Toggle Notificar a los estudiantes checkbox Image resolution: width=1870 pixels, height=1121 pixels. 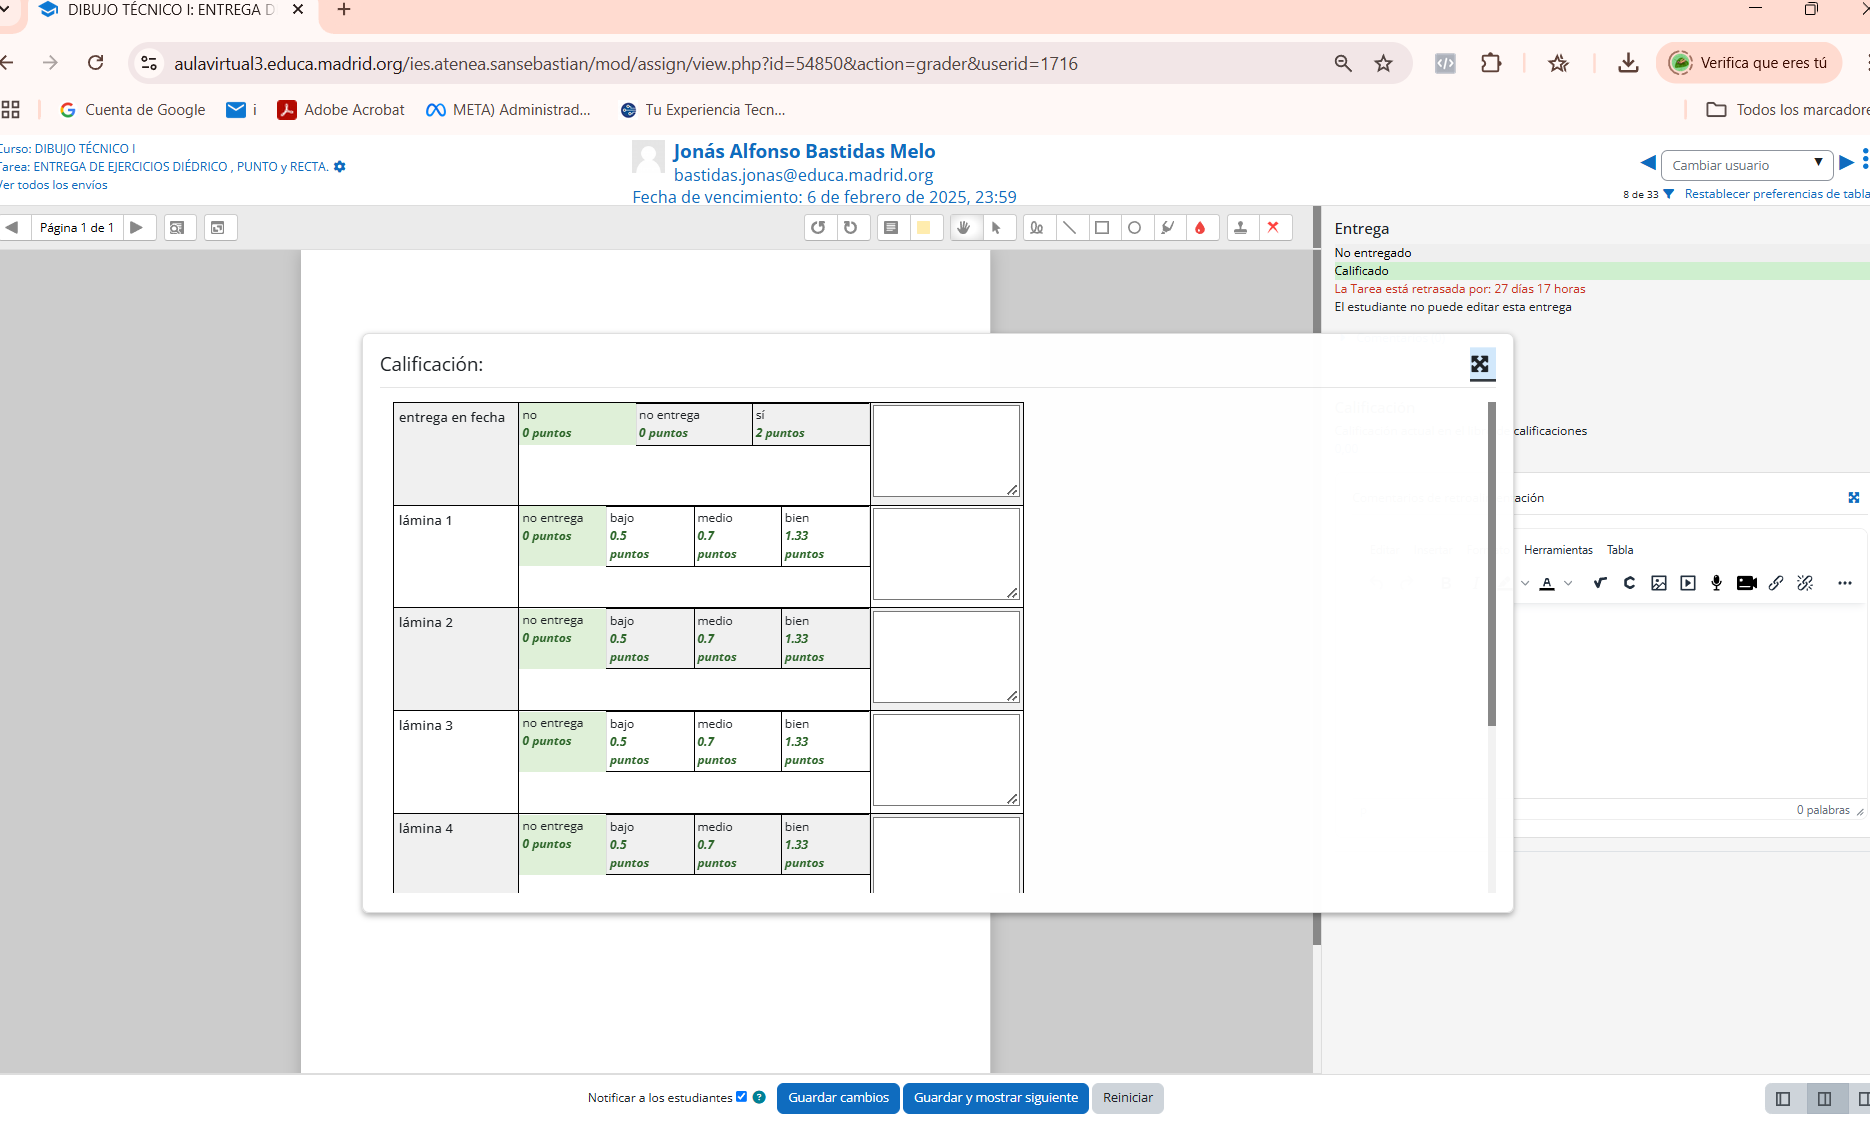click(741, 1097)
